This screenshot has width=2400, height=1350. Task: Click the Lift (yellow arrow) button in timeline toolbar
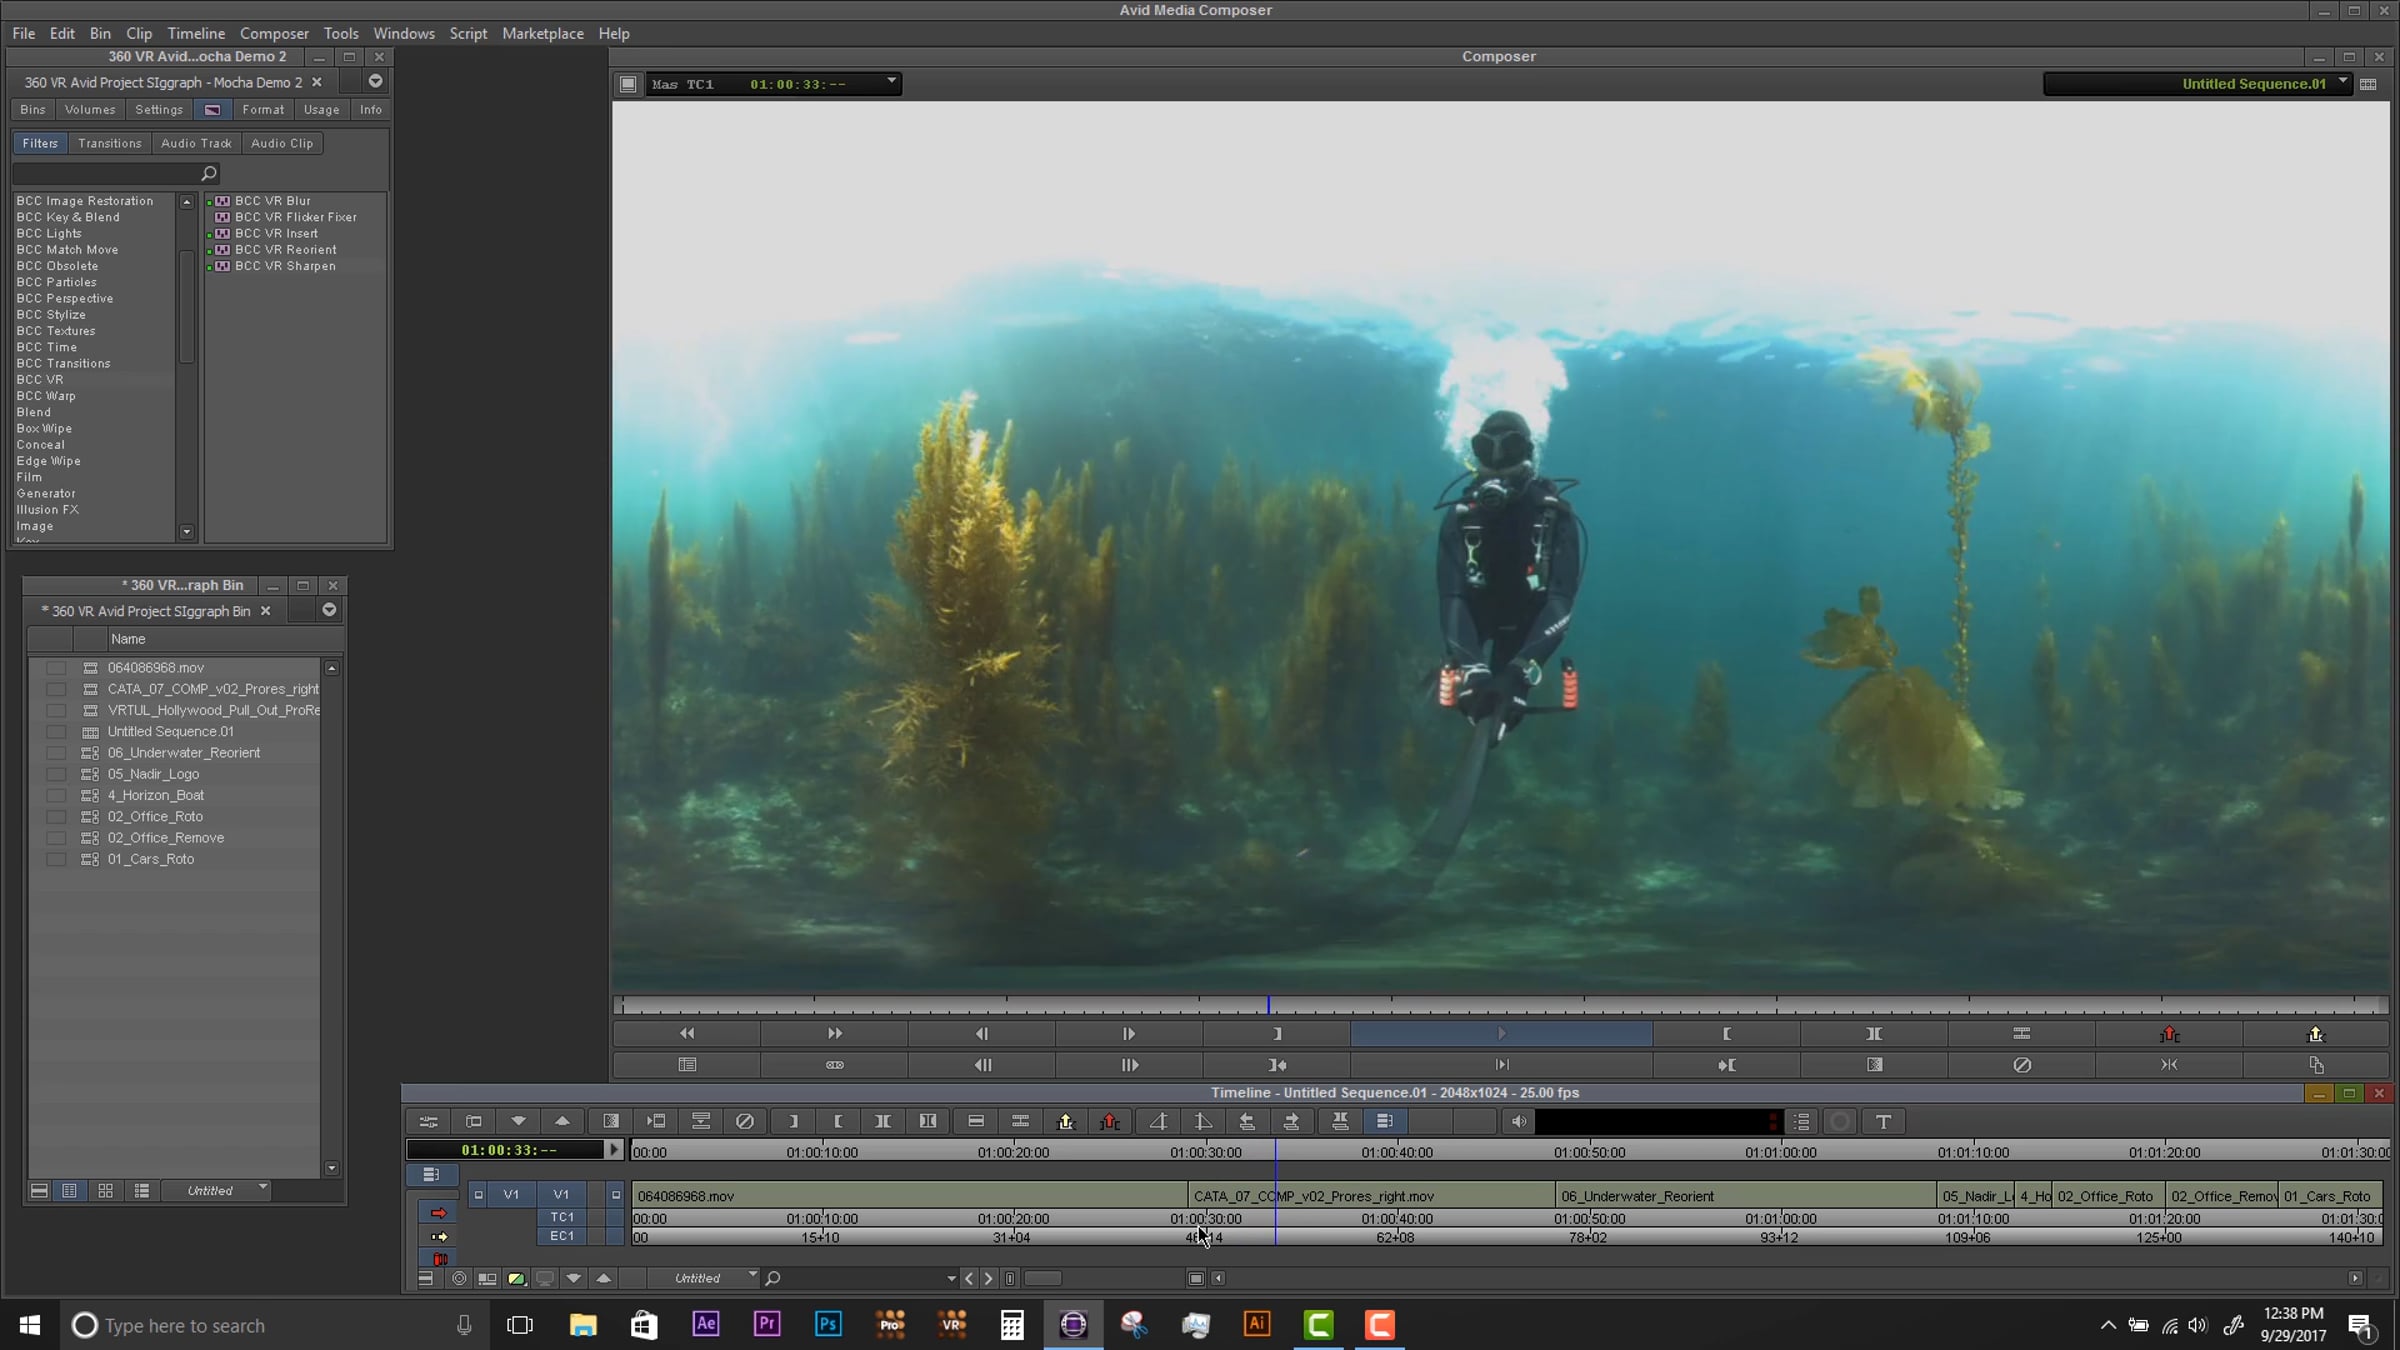1066,1122
